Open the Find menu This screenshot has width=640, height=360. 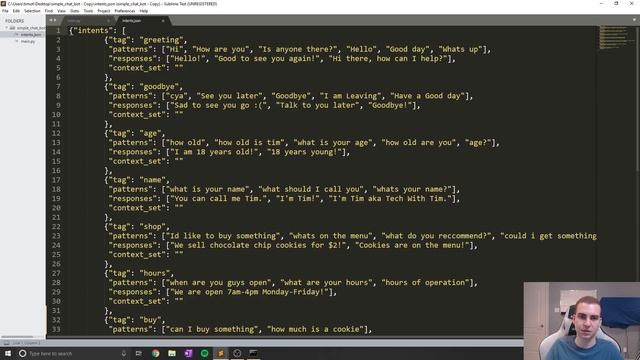(x=49, y=11)
